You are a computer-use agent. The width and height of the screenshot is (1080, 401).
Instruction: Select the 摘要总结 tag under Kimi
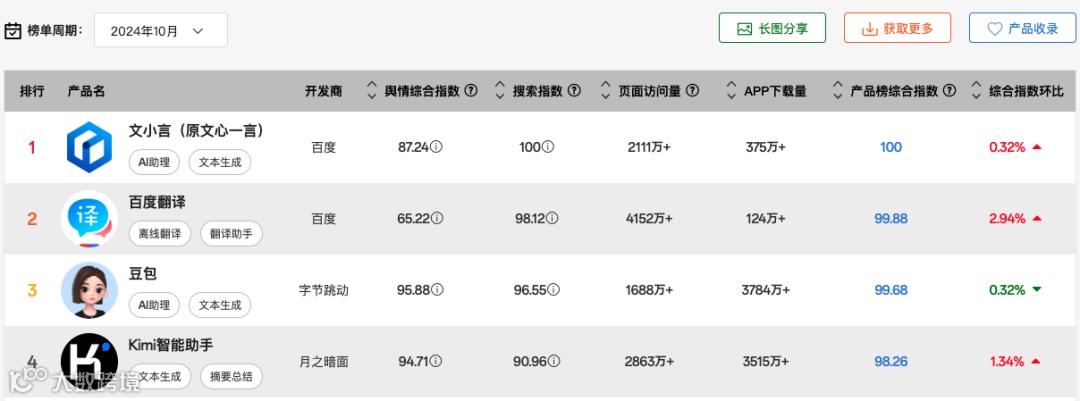[x=231, y=377]
